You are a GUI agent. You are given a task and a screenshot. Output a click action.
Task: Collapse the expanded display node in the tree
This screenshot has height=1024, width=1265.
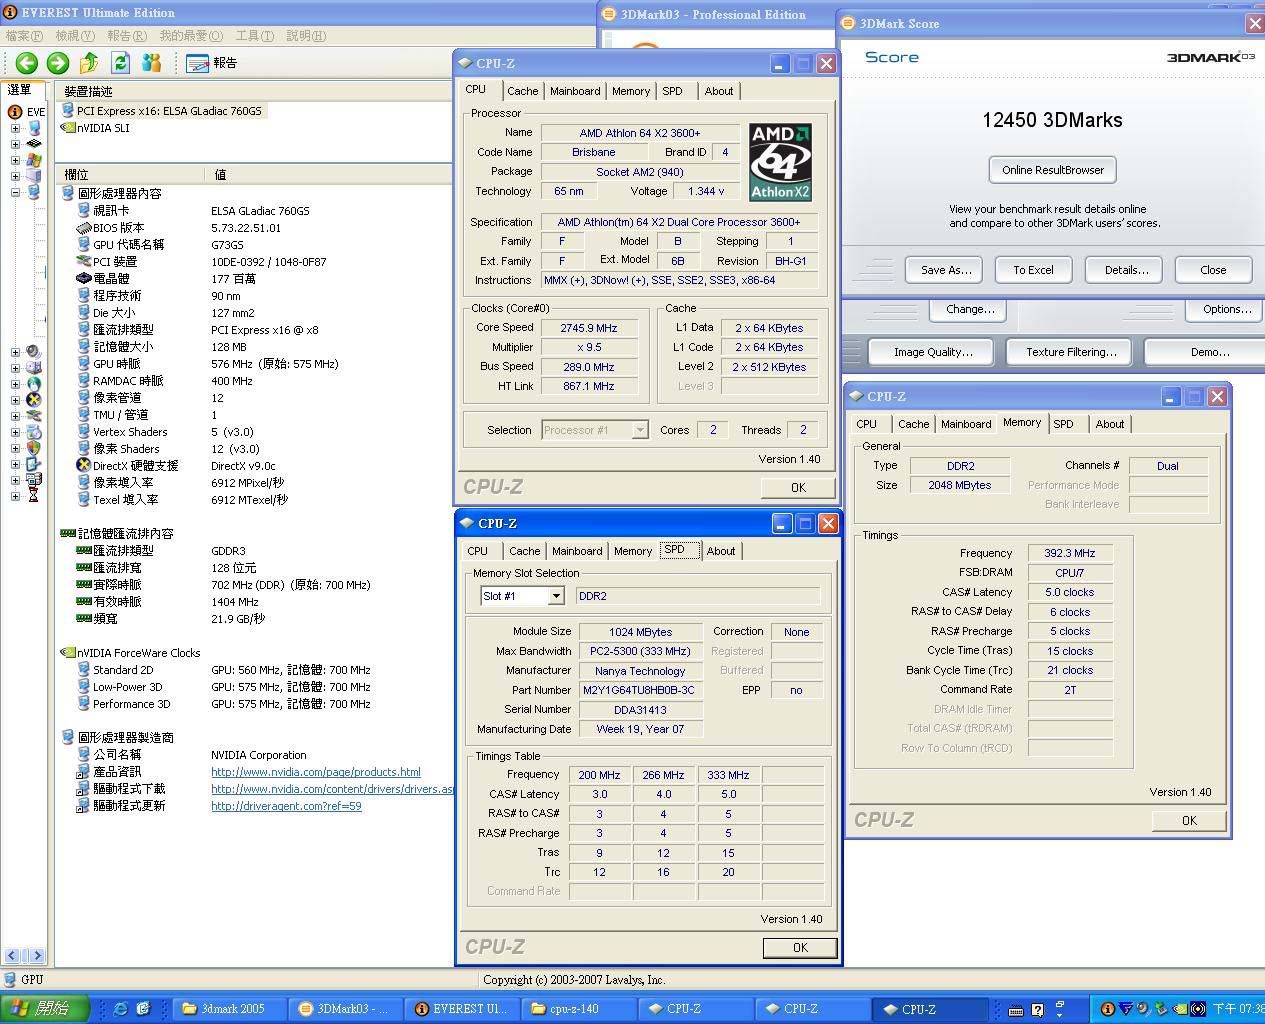[x=15, y=192]
